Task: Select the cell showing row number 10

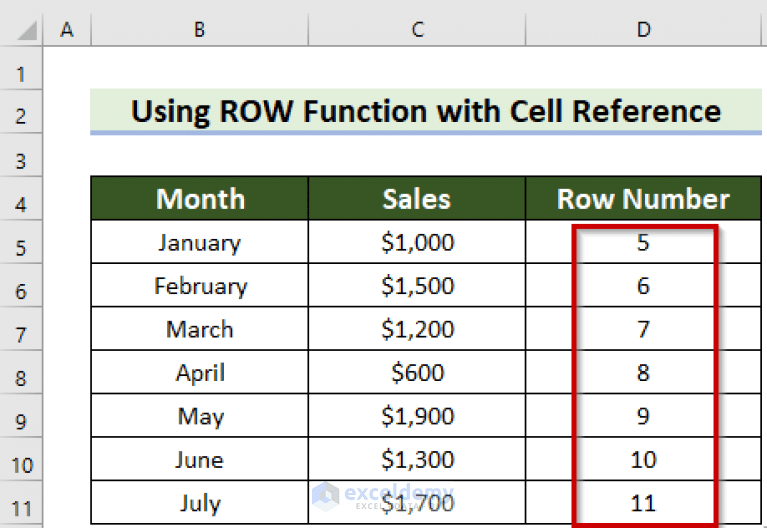Action: point(644,459)
